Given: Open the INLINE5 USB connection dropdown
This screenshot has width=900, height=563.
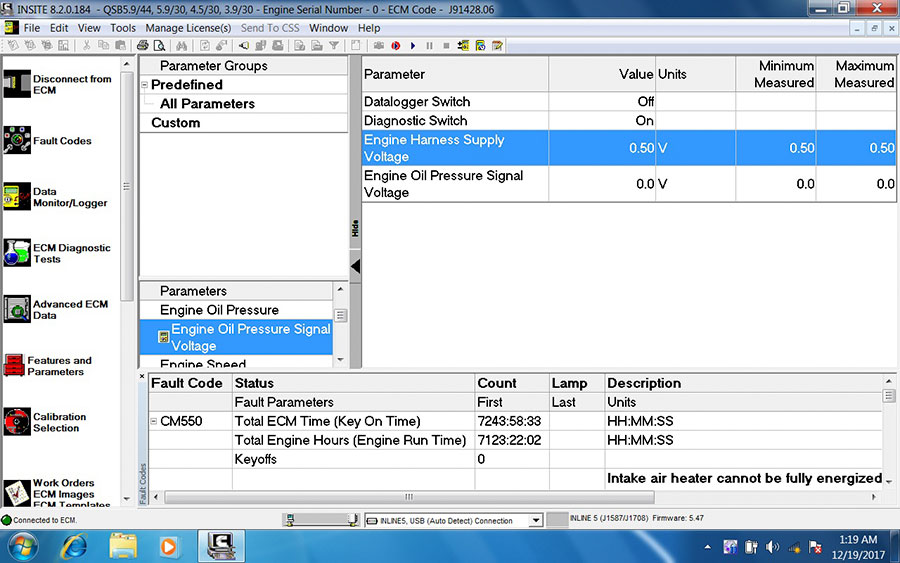Looking at the screenshot, I should coord(535,520).
